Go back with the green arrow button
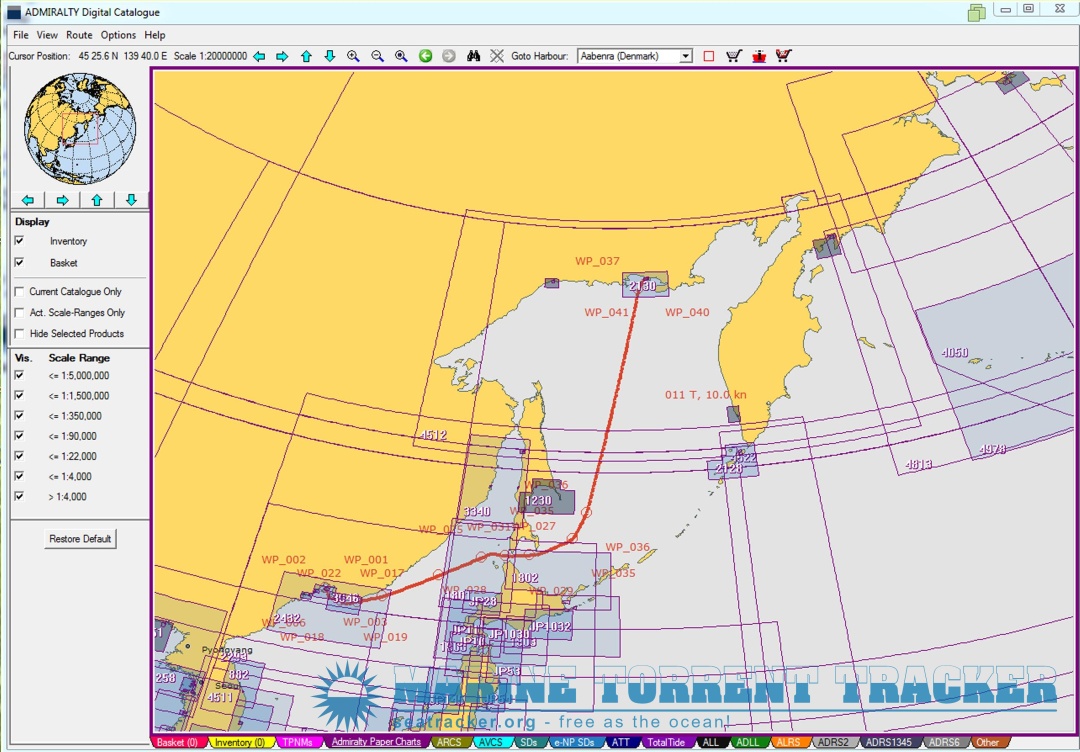 pos(426,56)
